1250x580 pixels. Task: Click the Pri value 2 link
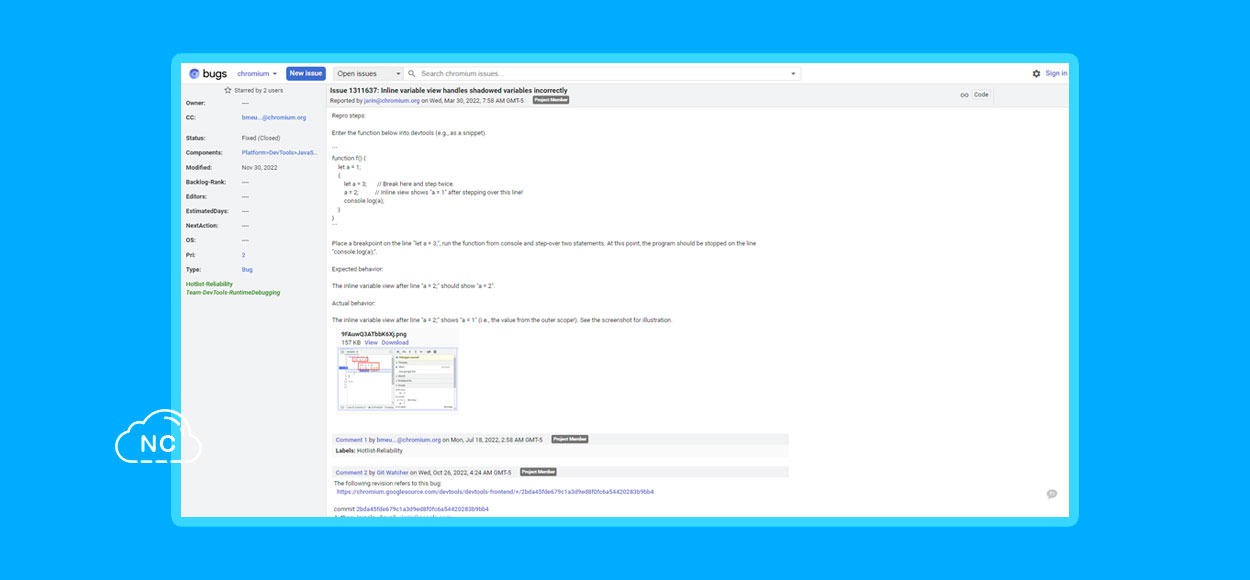click(x=243, y=255)
